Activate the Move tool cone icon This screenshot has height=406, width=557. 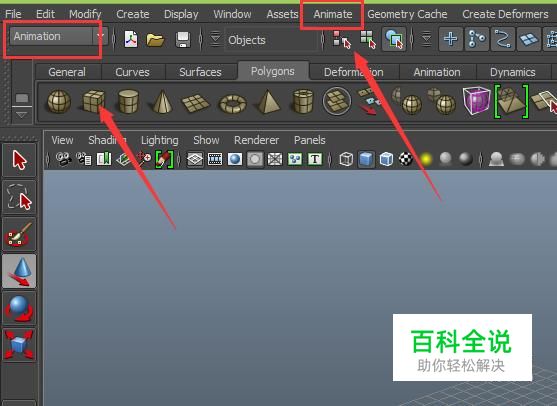(x=19, y=271)
